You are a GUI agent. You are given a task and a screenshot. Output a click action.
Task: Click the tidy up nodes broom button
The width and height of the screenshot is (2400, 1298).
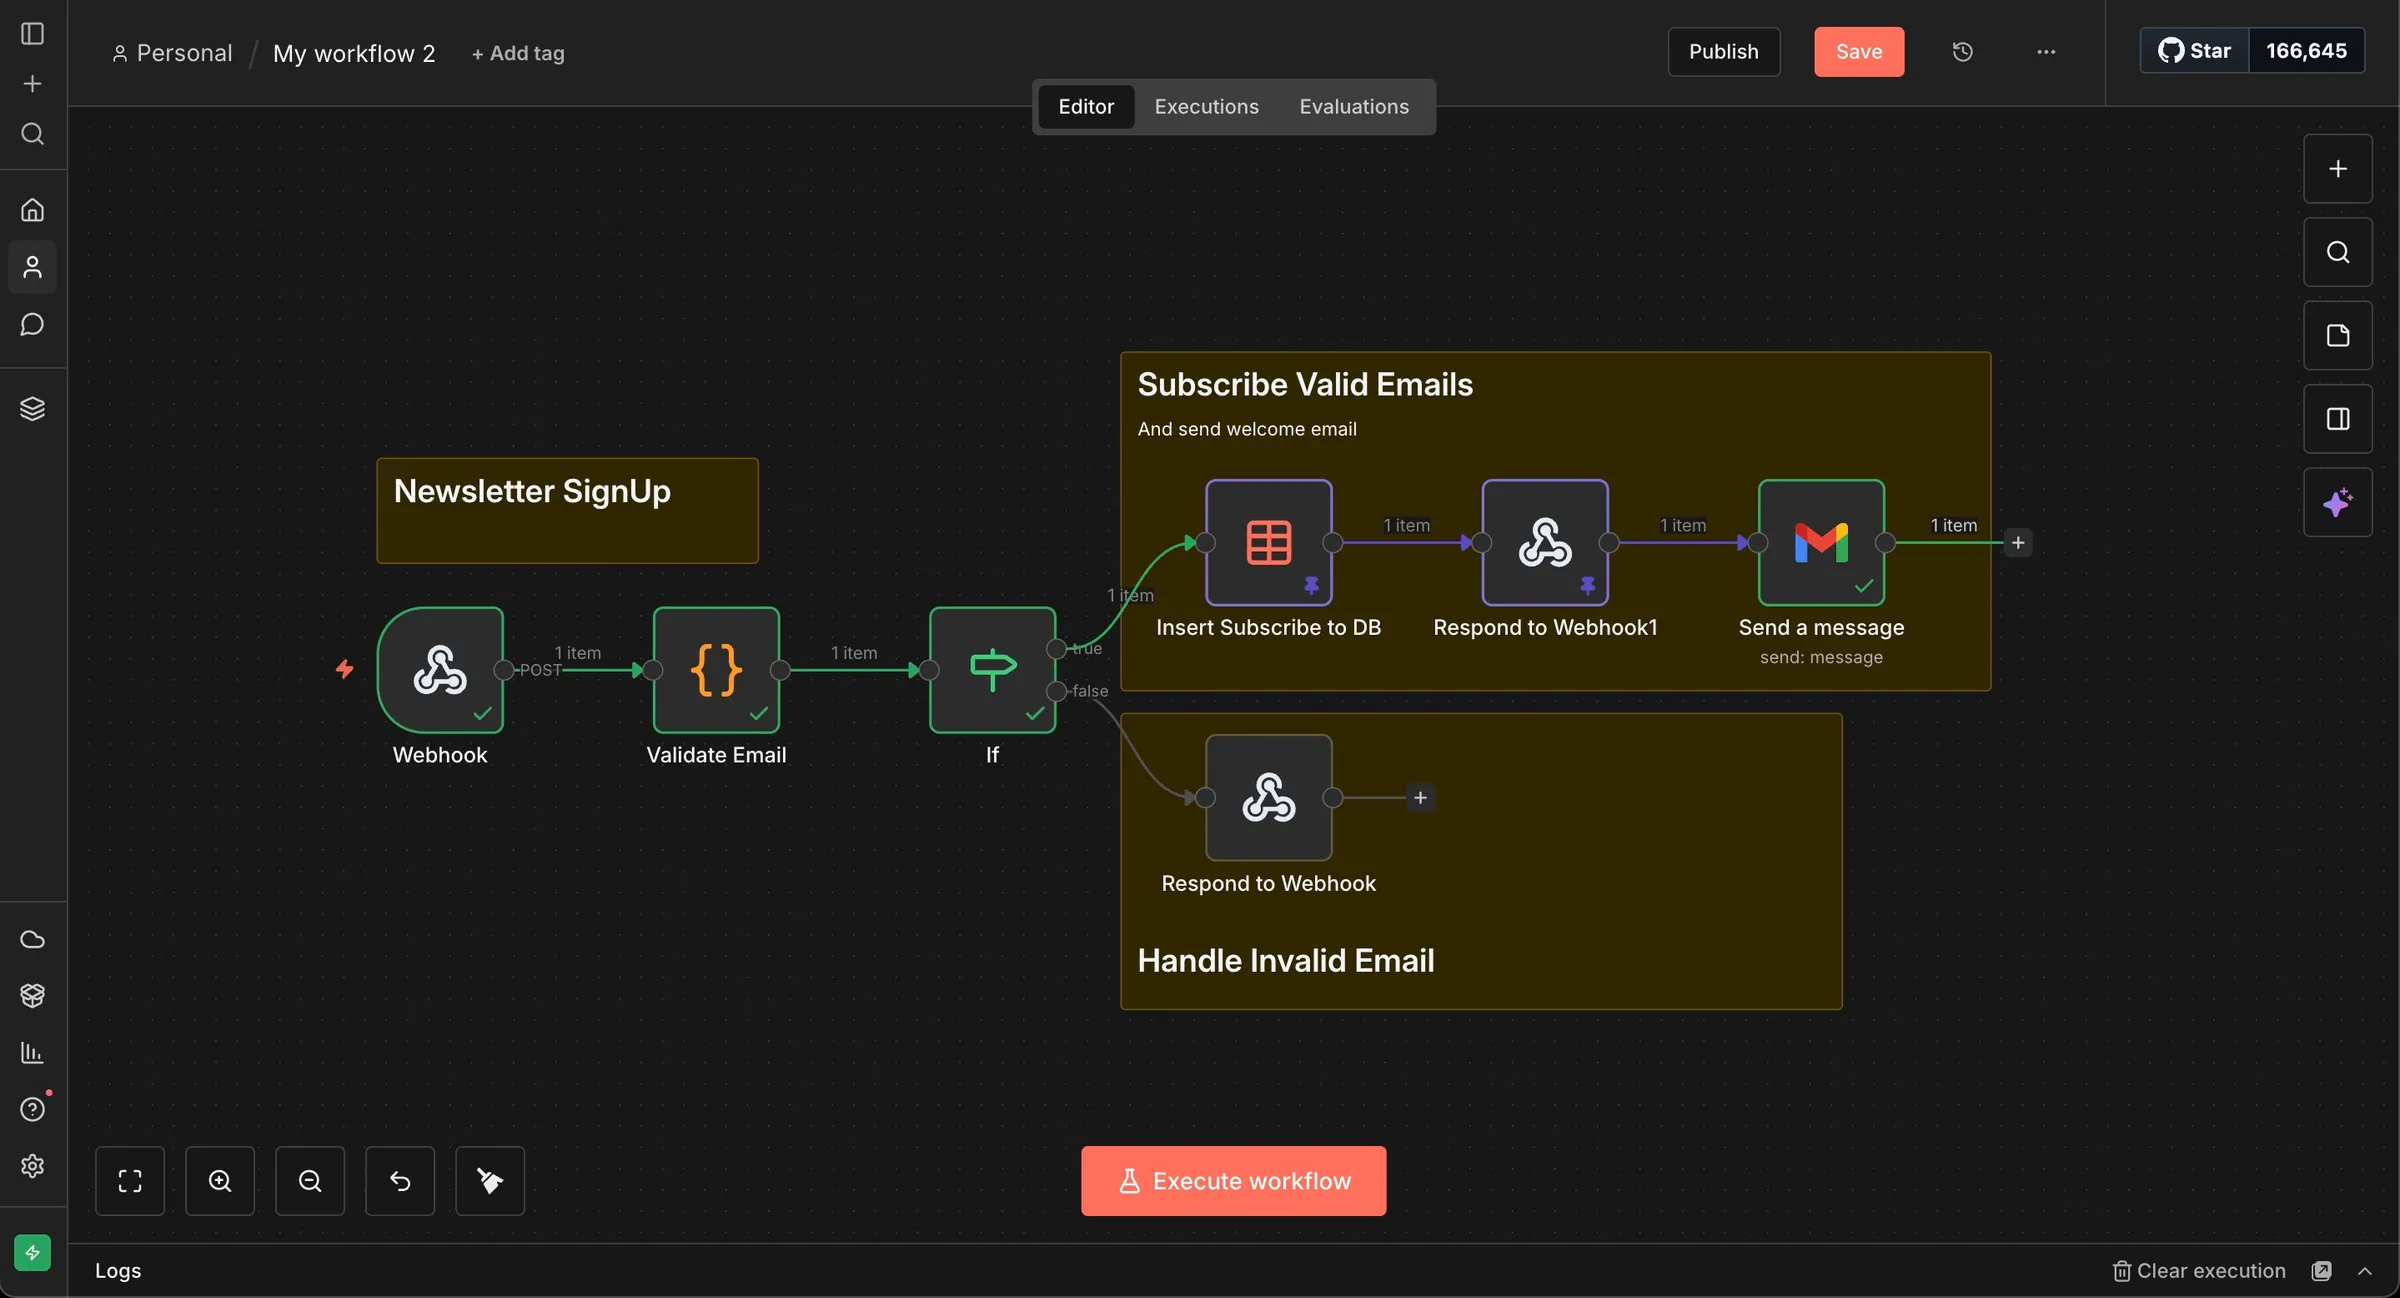pos(490,1181)
